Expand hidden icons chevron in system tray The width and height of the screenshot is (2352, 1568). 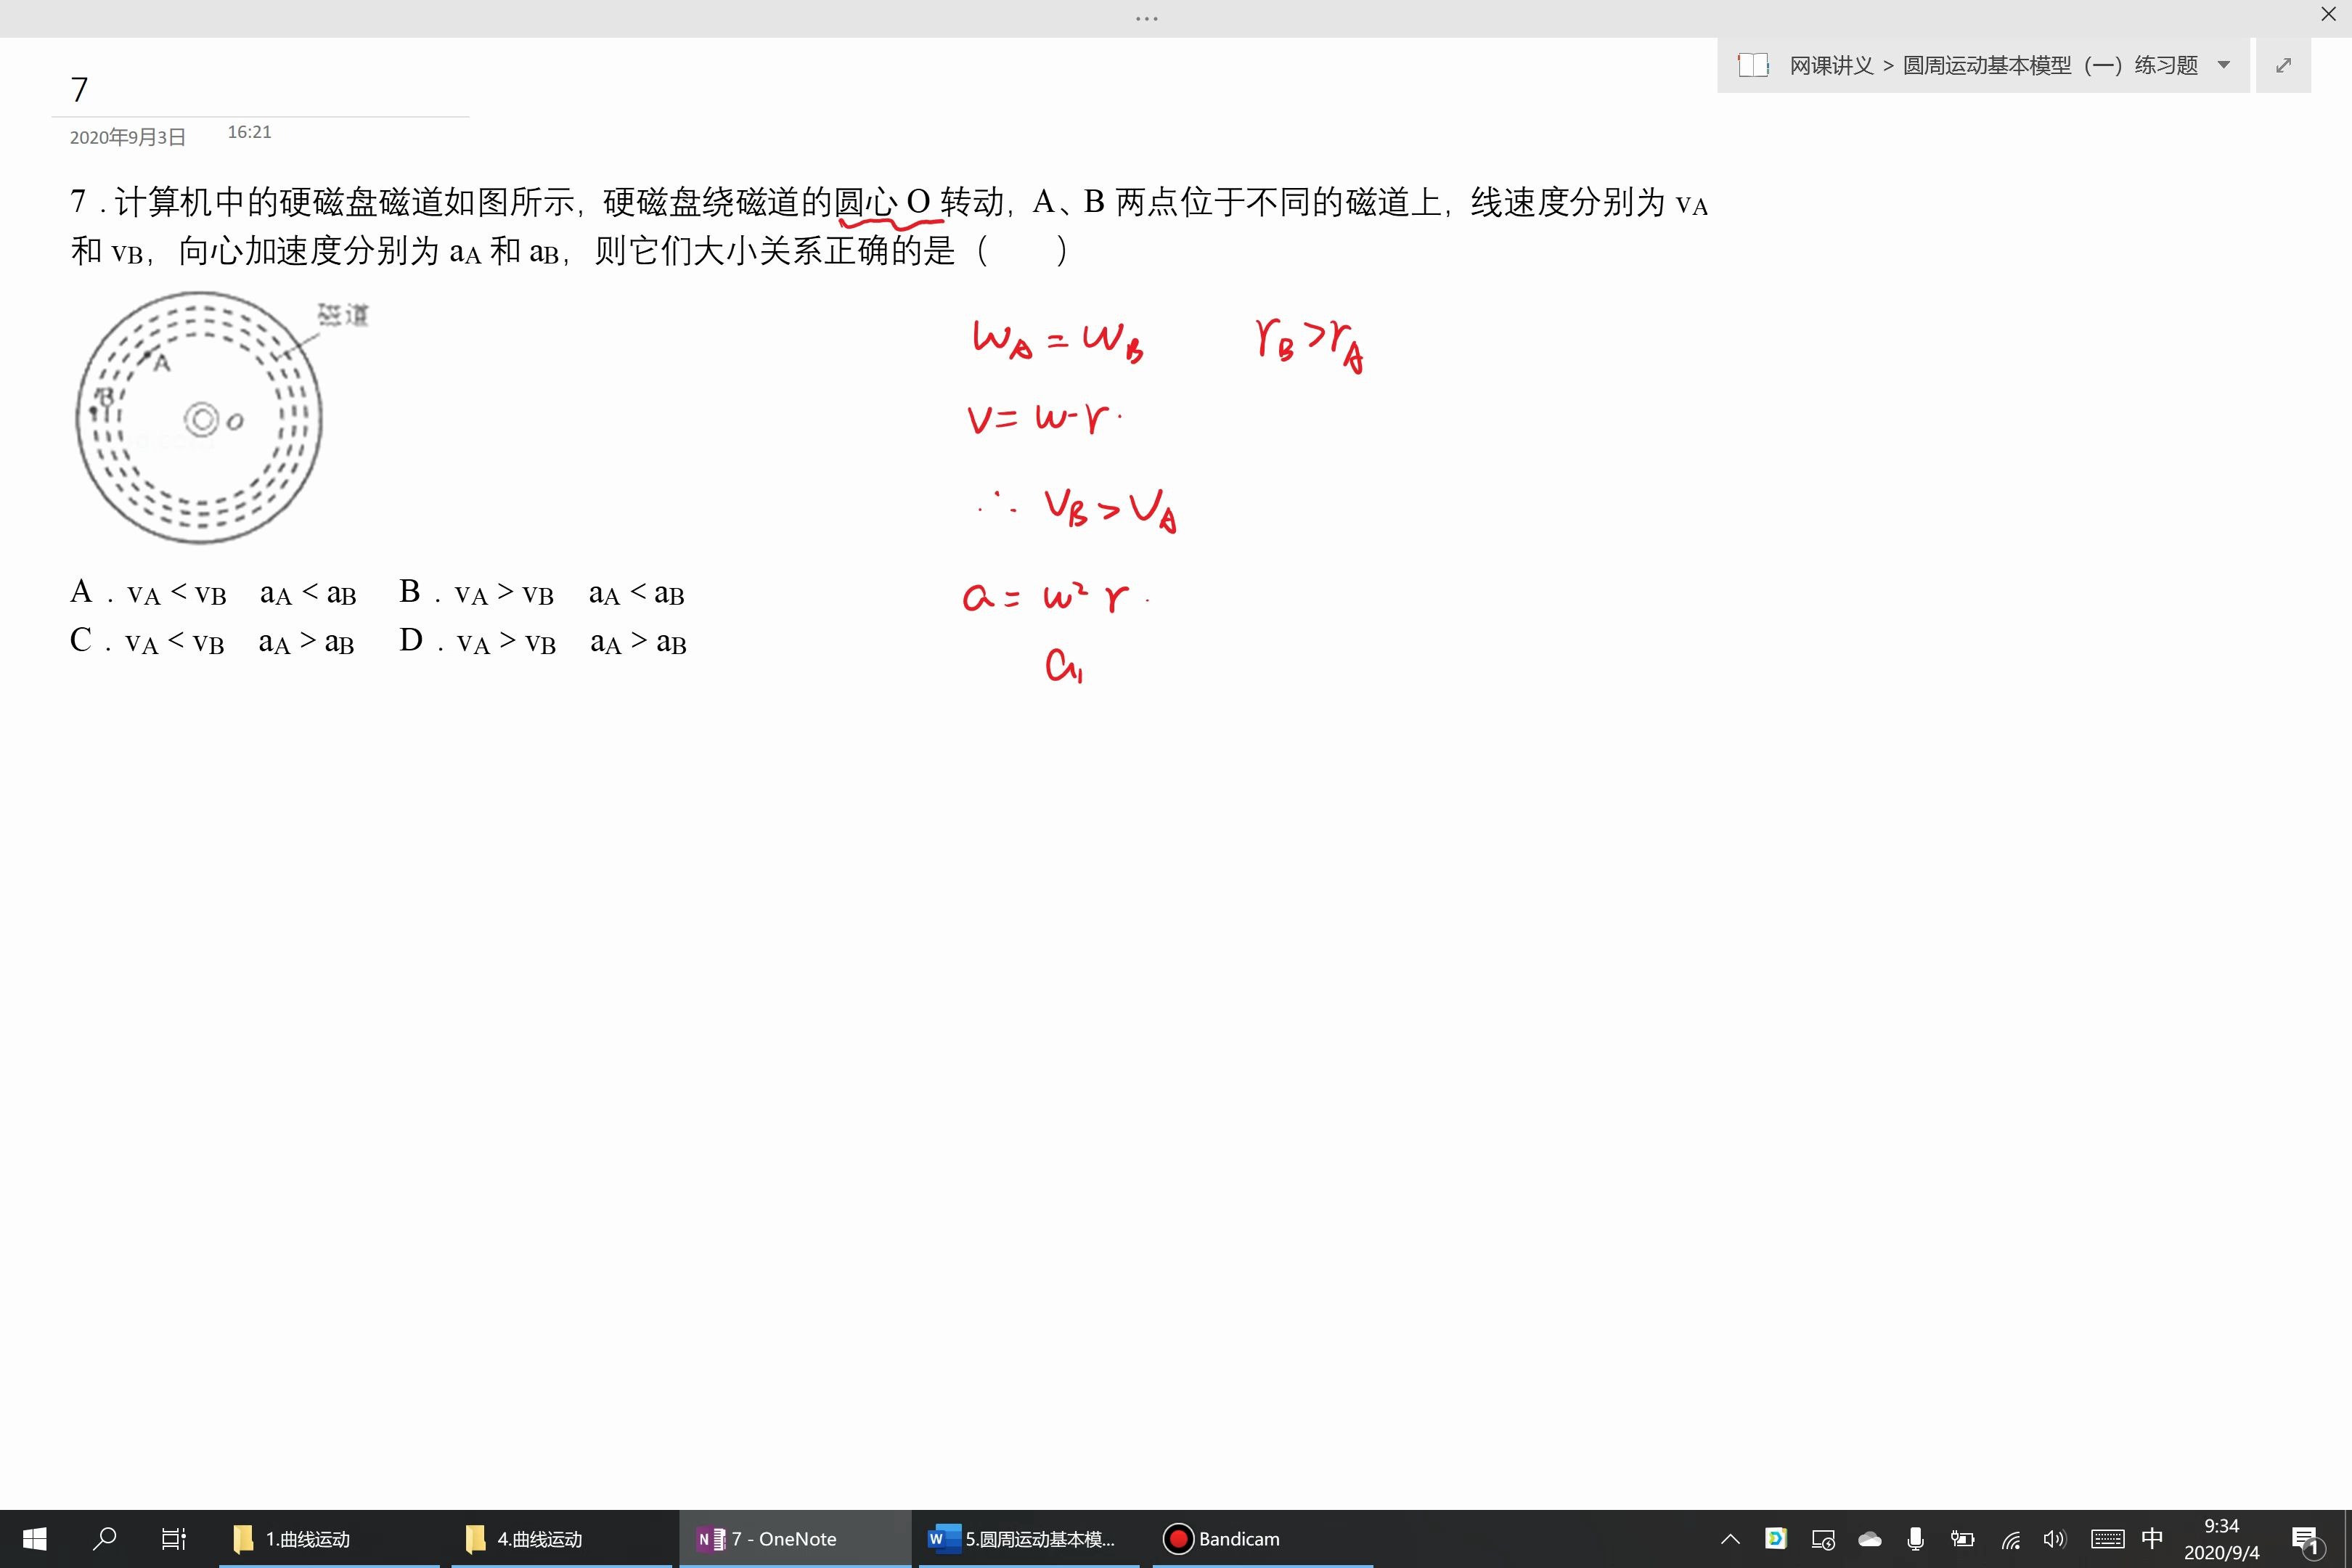point(1730,1539)
